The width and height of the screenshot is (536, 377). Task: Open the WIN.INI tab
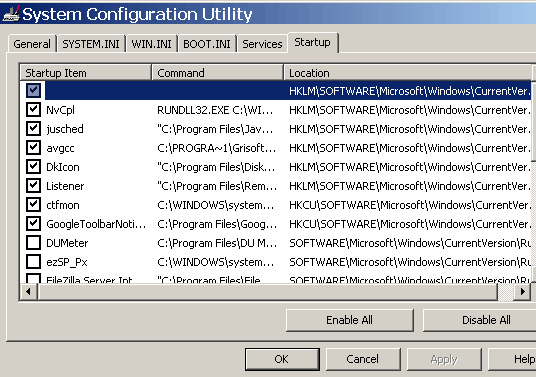pyautogui.click(x=151, y=44)
